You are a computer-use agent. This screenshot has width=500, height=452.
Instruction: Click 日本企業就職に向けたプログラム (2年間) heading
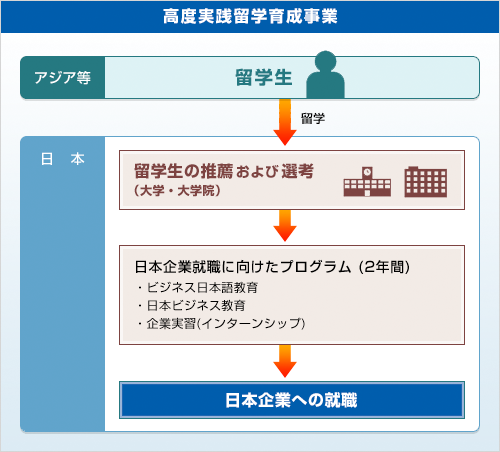click(272, 267)
